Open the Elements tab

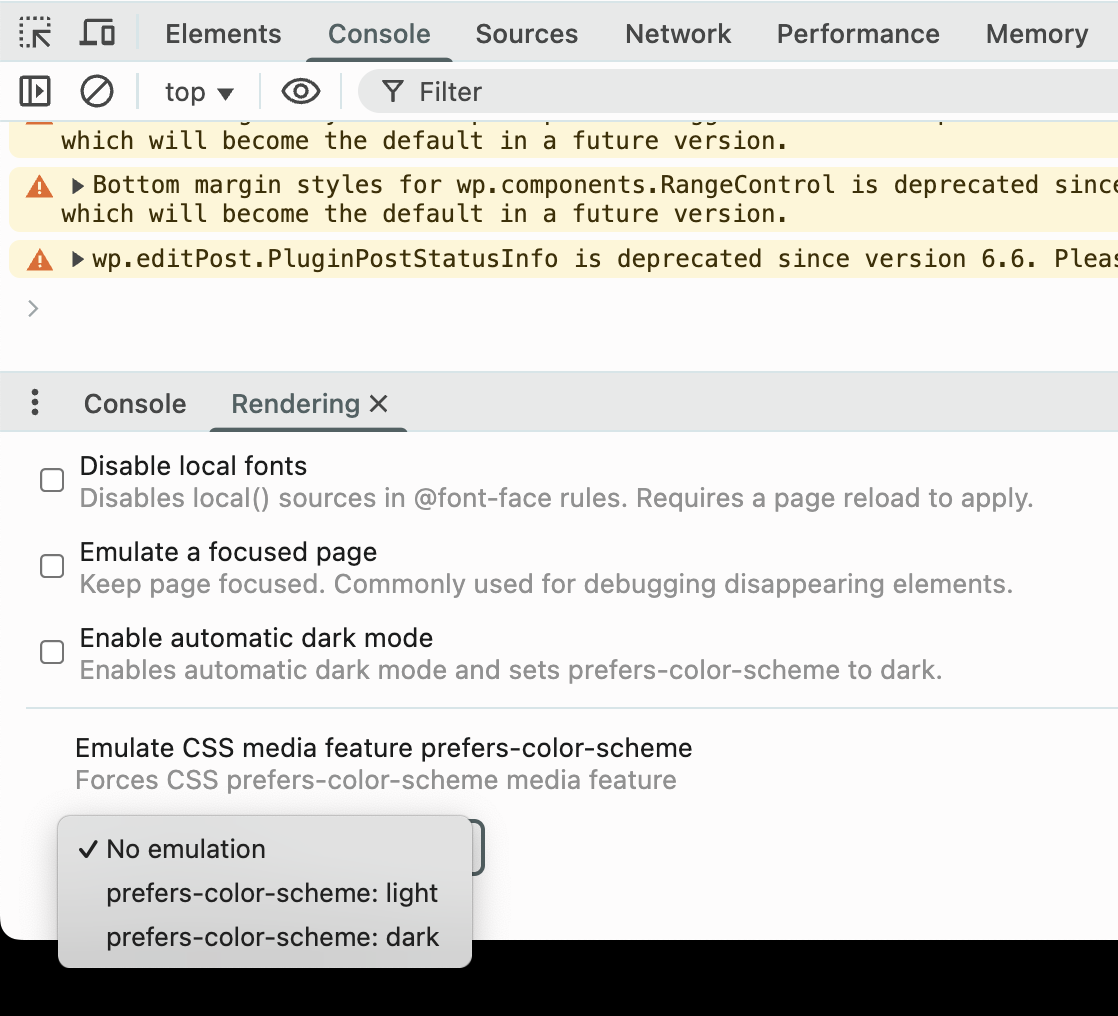[224, 34]
